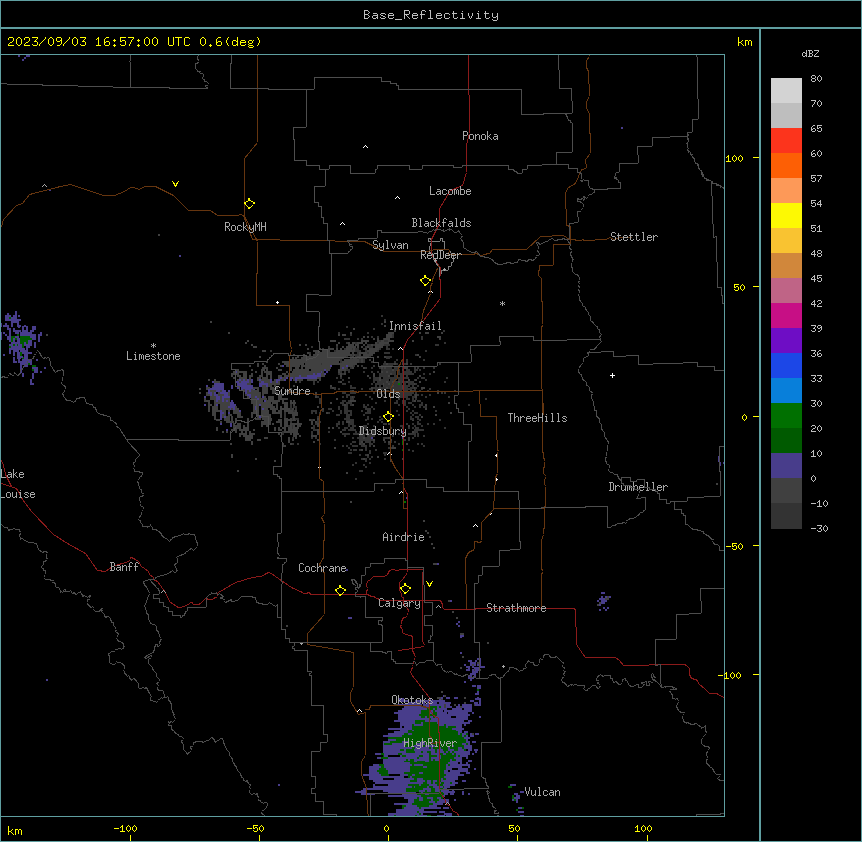Screen dimensions: 862x842
Task: Click the yellow diamond marker below Cochrane
Action: [x=340, y=590]
